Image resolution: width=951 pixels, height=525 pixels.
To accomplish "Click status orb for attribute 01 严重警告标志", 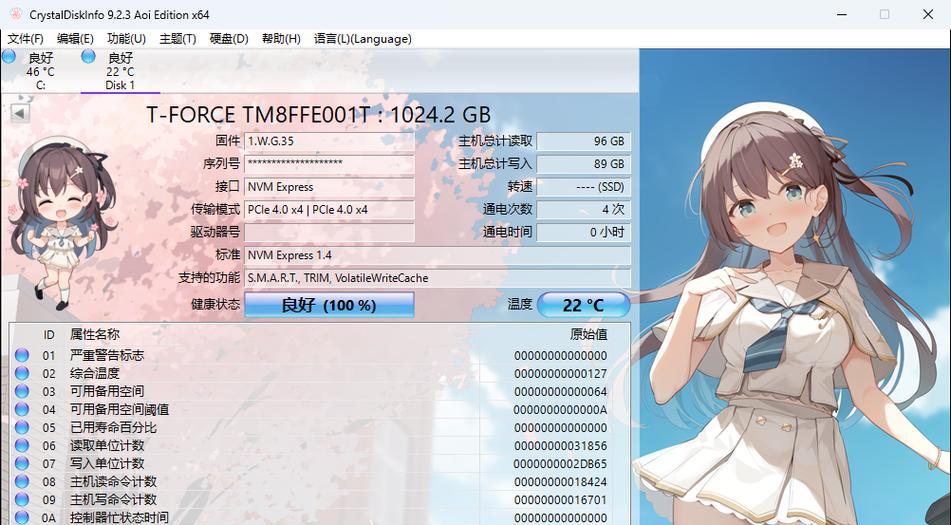I will click(x=22, y=355).
